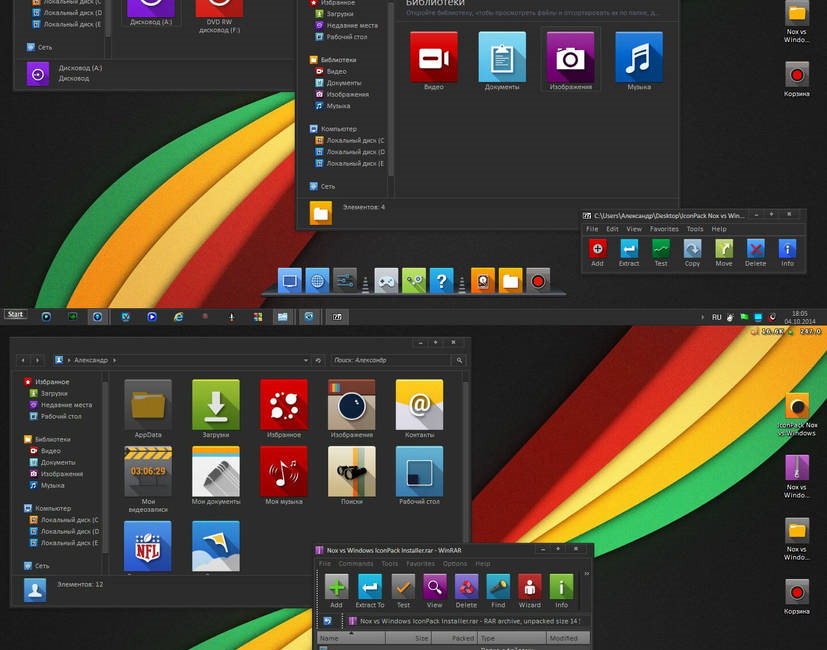Click the Wizard icon in WinRAR toolbar

click(529, 587)
